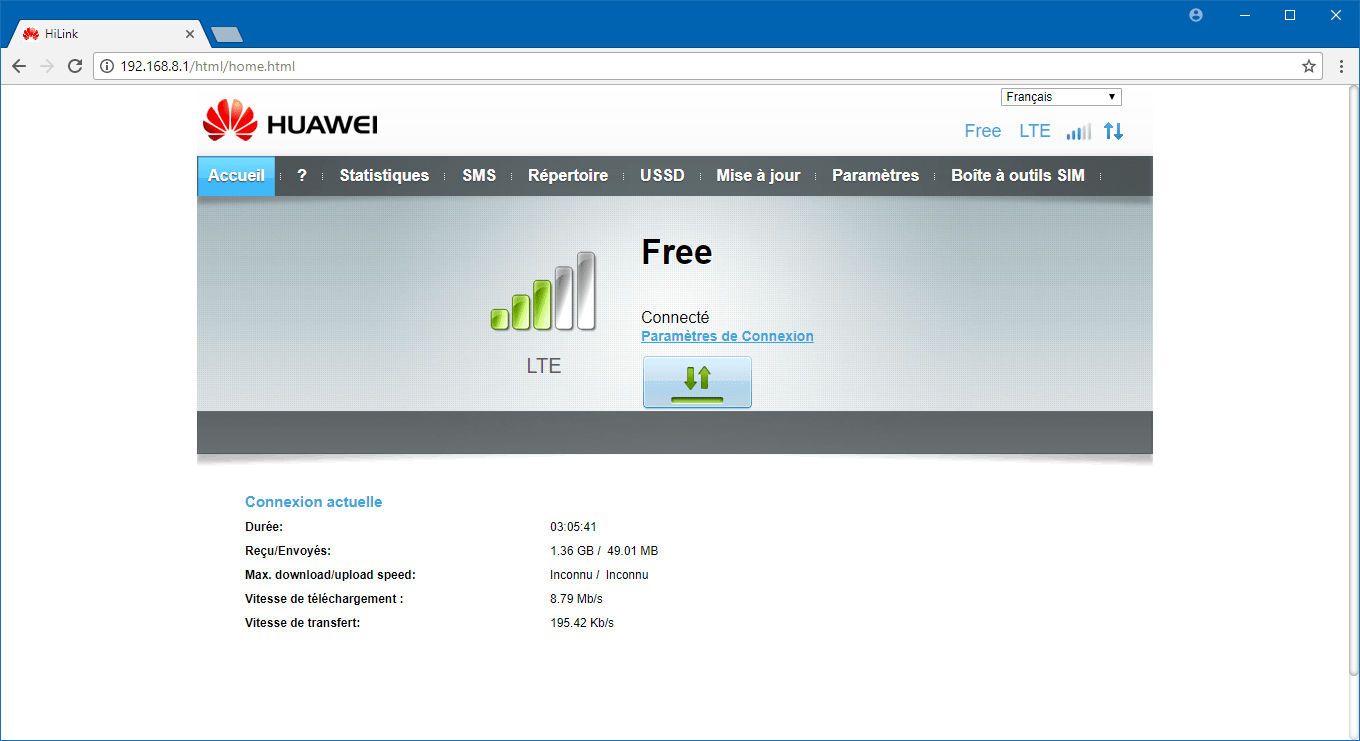Click the LTE network label in the header
Screen dimensions: 1360x741
click(x=1035, y=131)
